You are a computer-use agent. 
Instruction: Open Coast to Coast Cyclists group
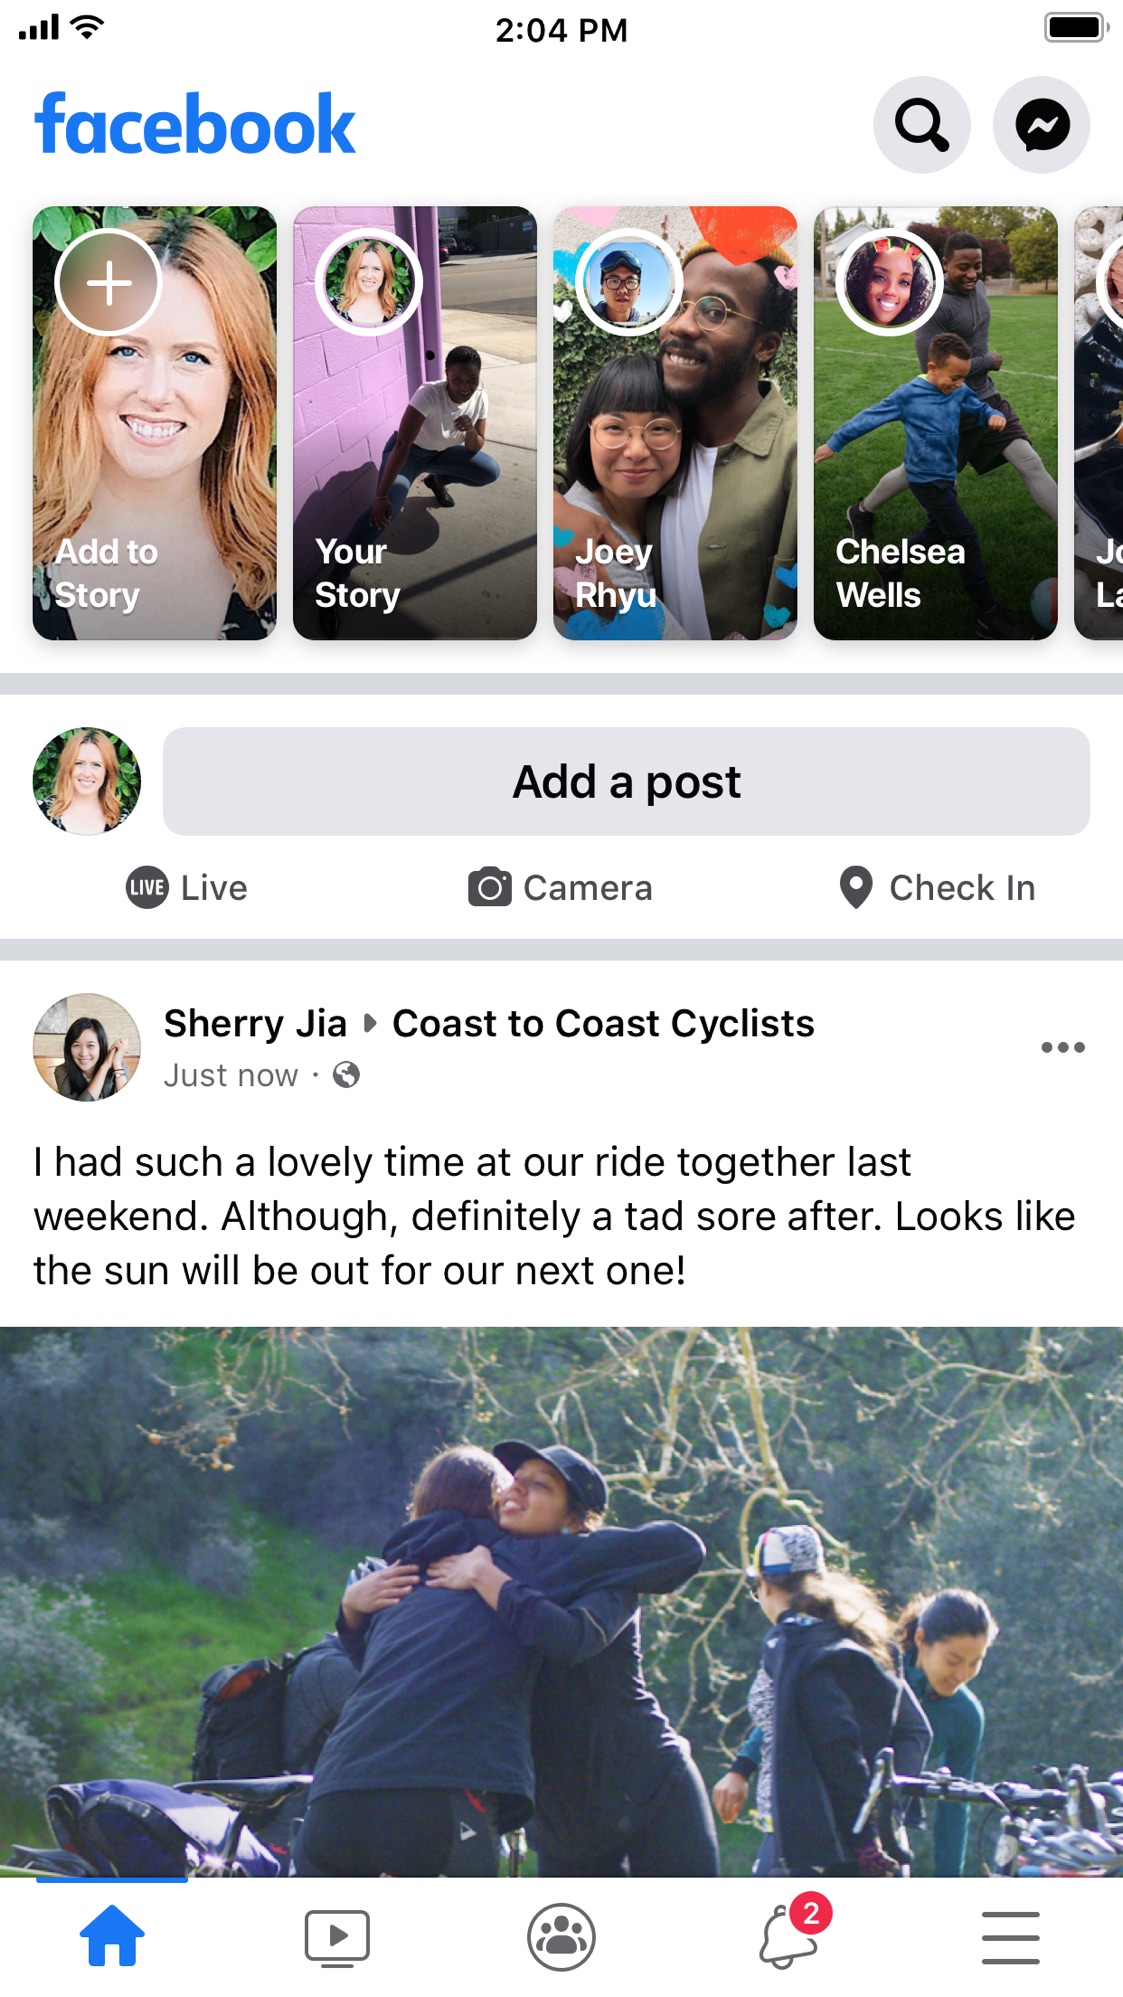(x=603, y=1023)
